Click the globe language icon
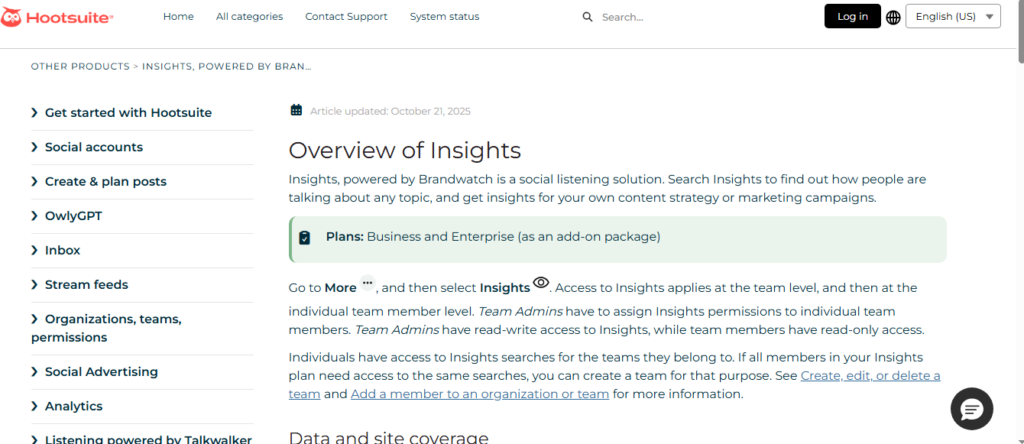1024x444 pixels. pyautogui.click(x=893, y=18)
